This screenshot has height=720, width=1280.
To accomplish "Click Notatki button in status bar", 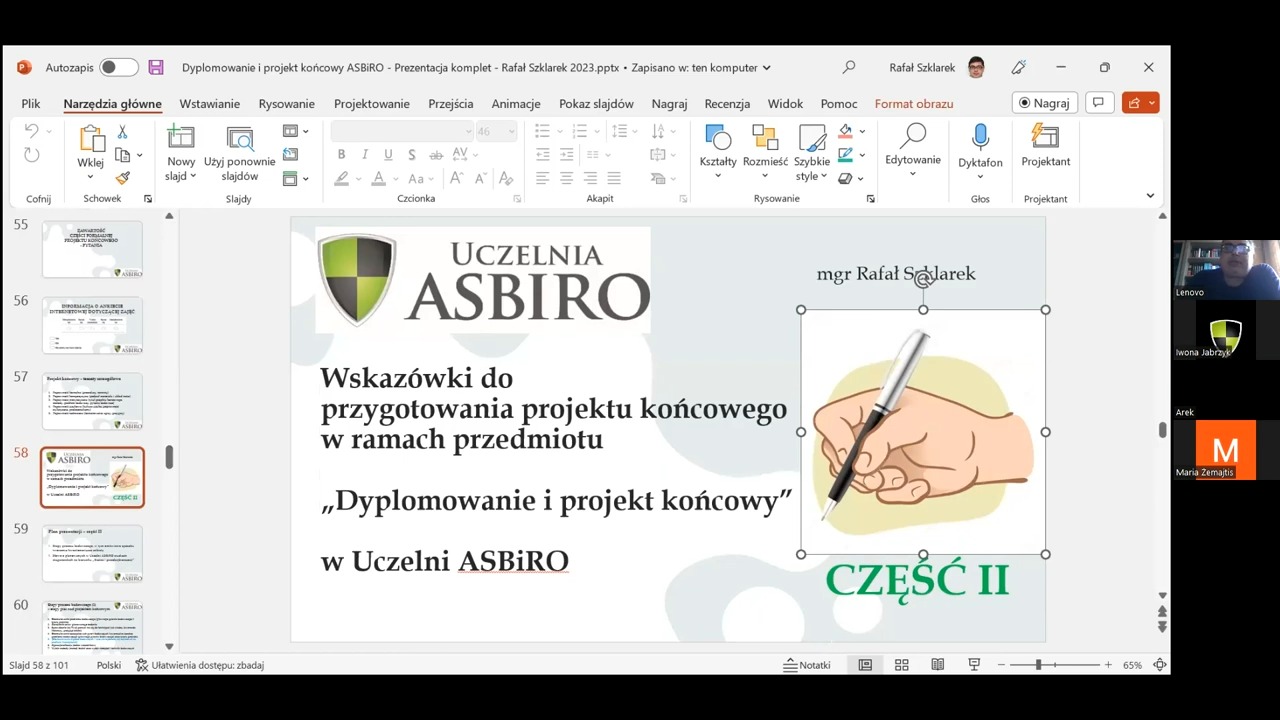I will pos(807,665).
